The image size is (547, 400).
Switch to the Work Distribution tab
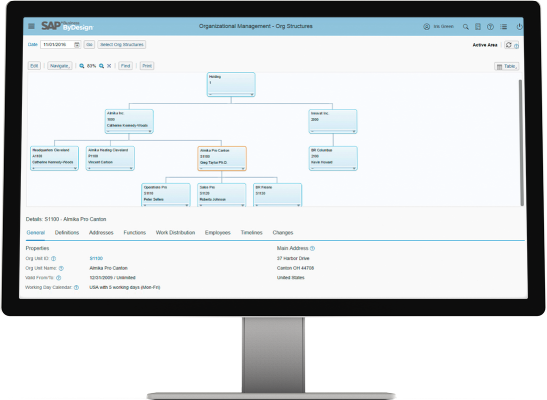point(175,233)
